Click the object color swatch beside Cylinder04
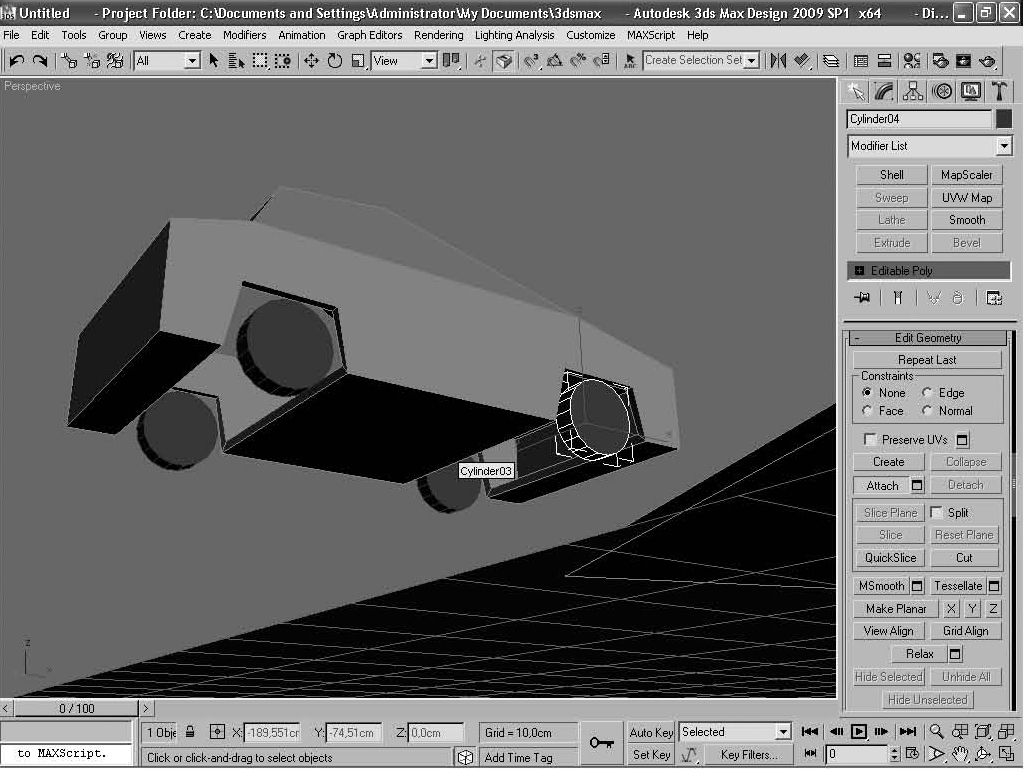The image size is (1024, 769). [x=1004, y=119]
